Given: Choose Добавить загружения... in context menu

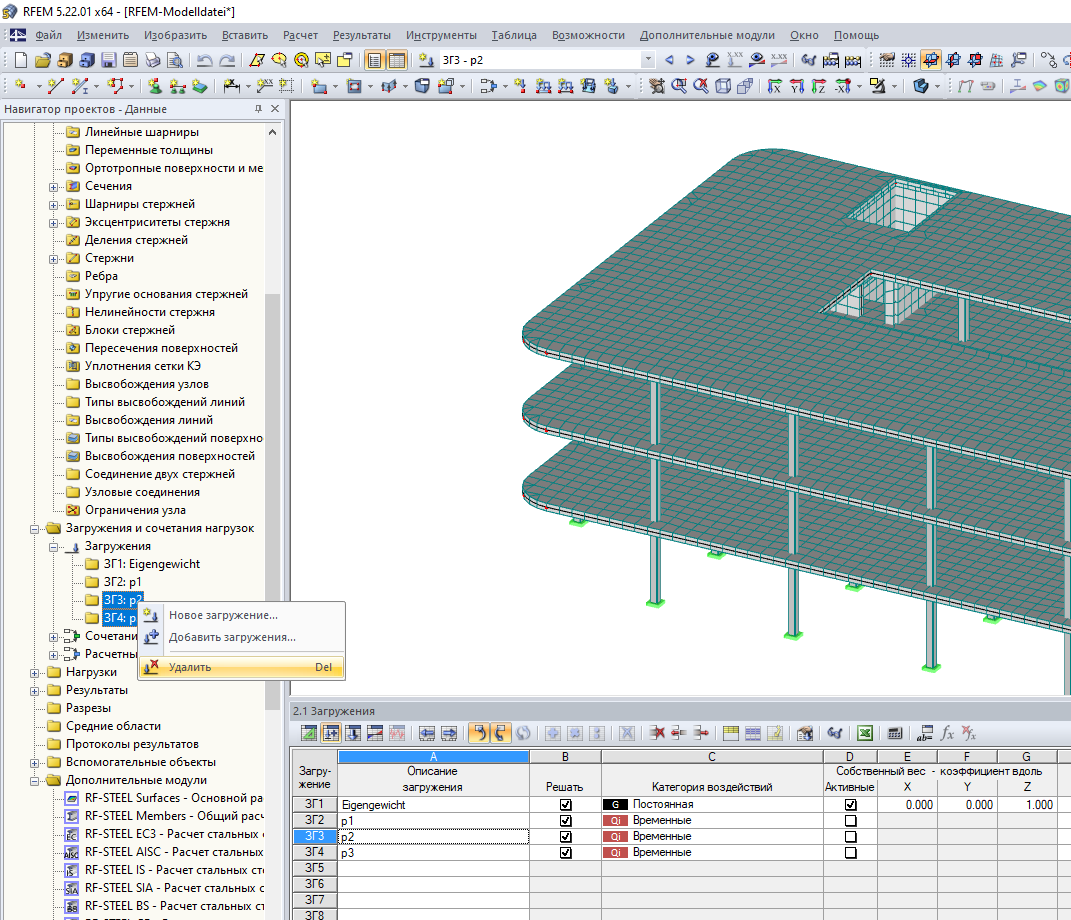Looking at the screenshot, I should 242,637.
